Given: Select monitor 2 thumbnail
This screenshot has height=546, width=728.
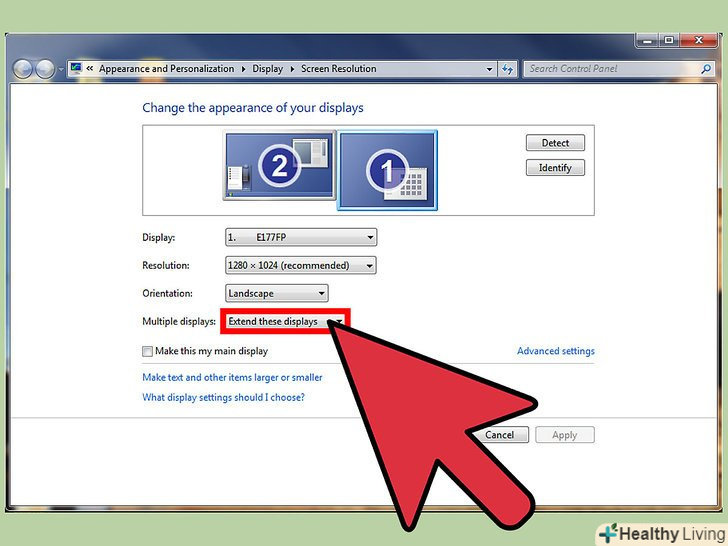Looking at the screenshot, I should [279, 165].
